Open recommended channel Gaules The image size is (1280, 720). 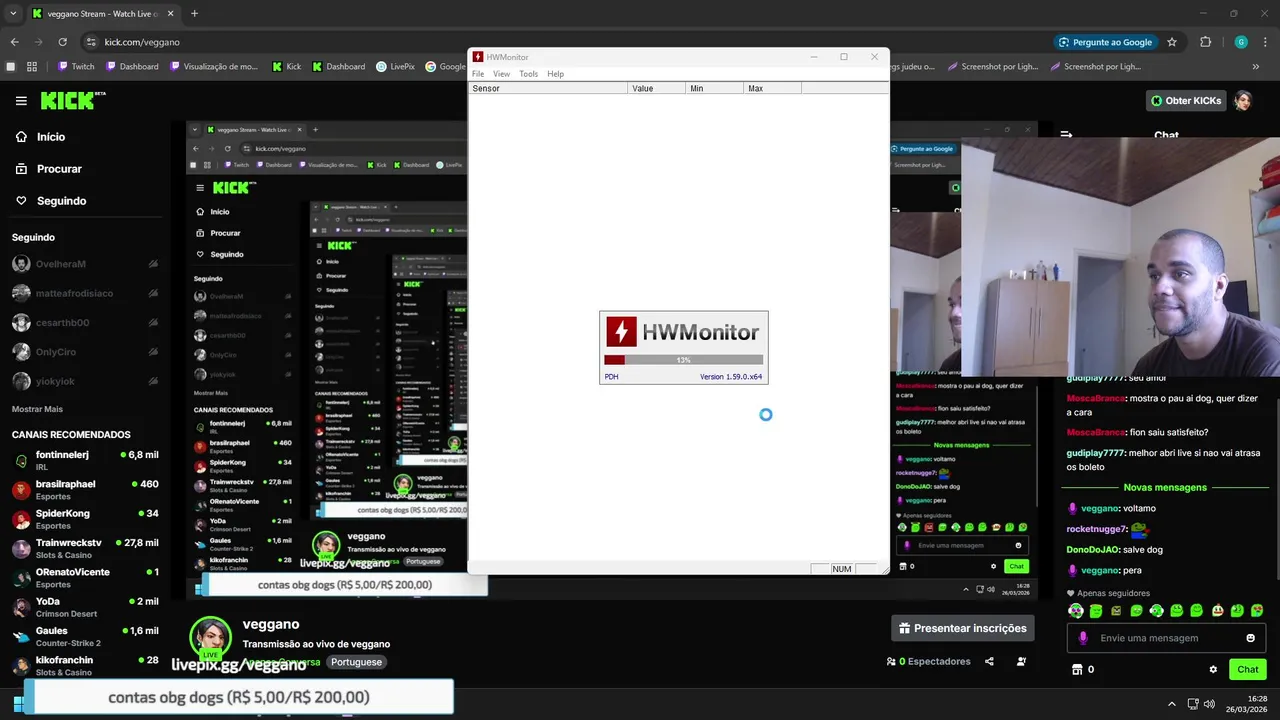pos(85,636)
